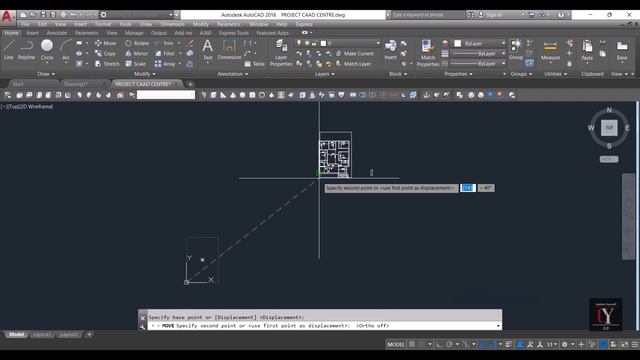The width and height of the screenshot is (640, 360).
Task: Select the Arc tool
Action: tap(66, 50)
